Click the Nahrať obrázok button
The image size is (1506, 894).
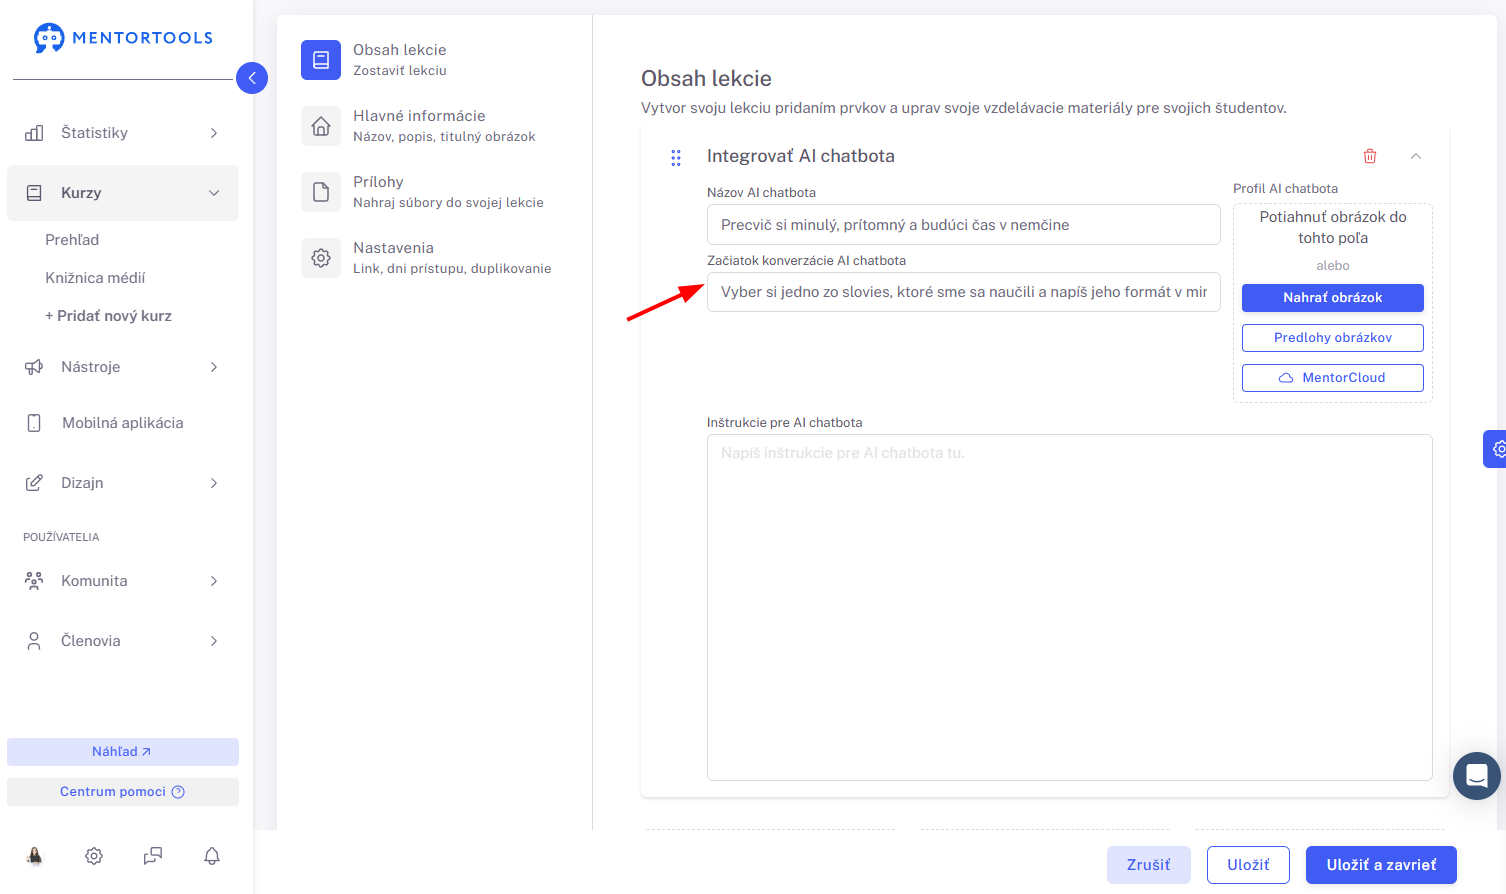point(1333,298)
